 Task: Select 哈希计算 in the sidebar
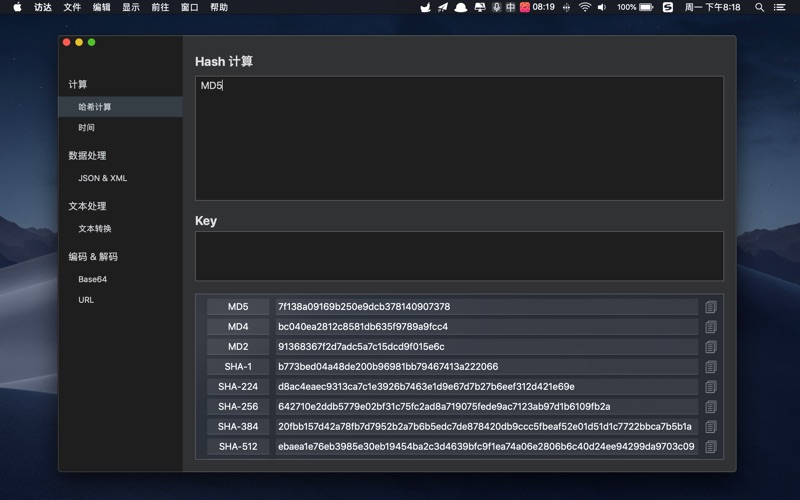click(120, 107)
